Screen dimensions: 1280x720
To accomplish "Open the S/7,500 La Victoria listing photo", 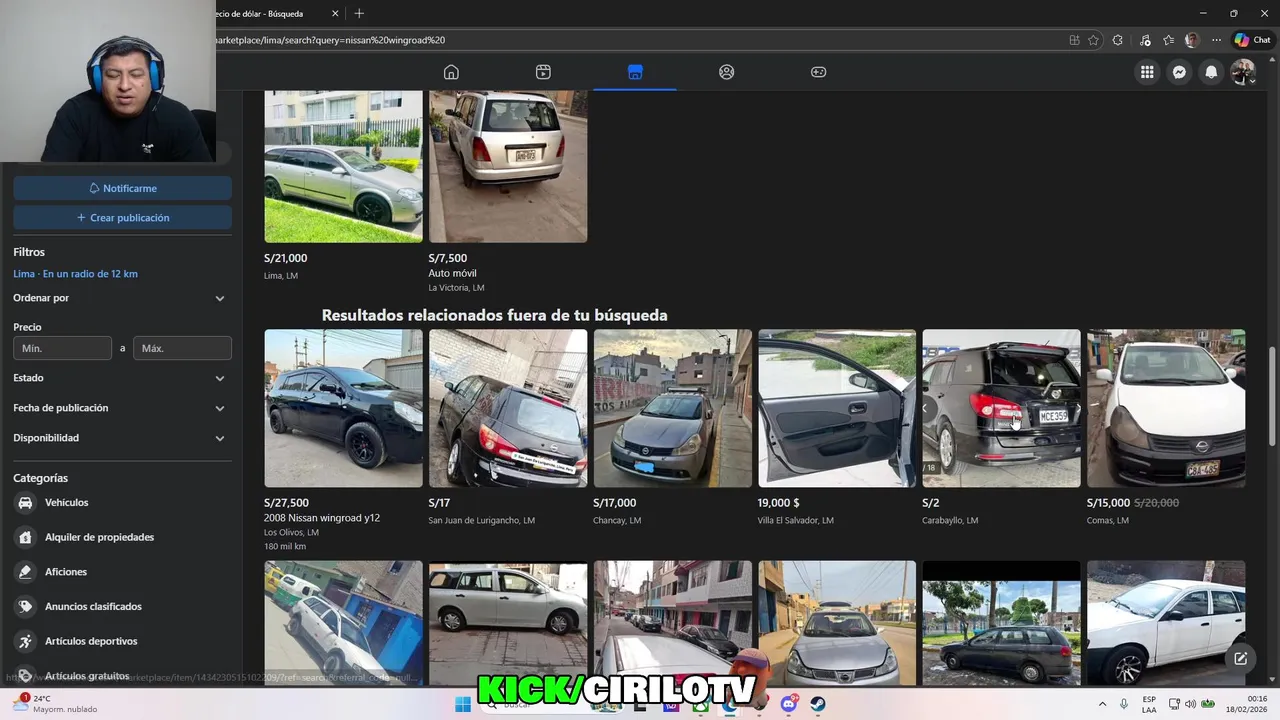I will click(x=508, y=166).
